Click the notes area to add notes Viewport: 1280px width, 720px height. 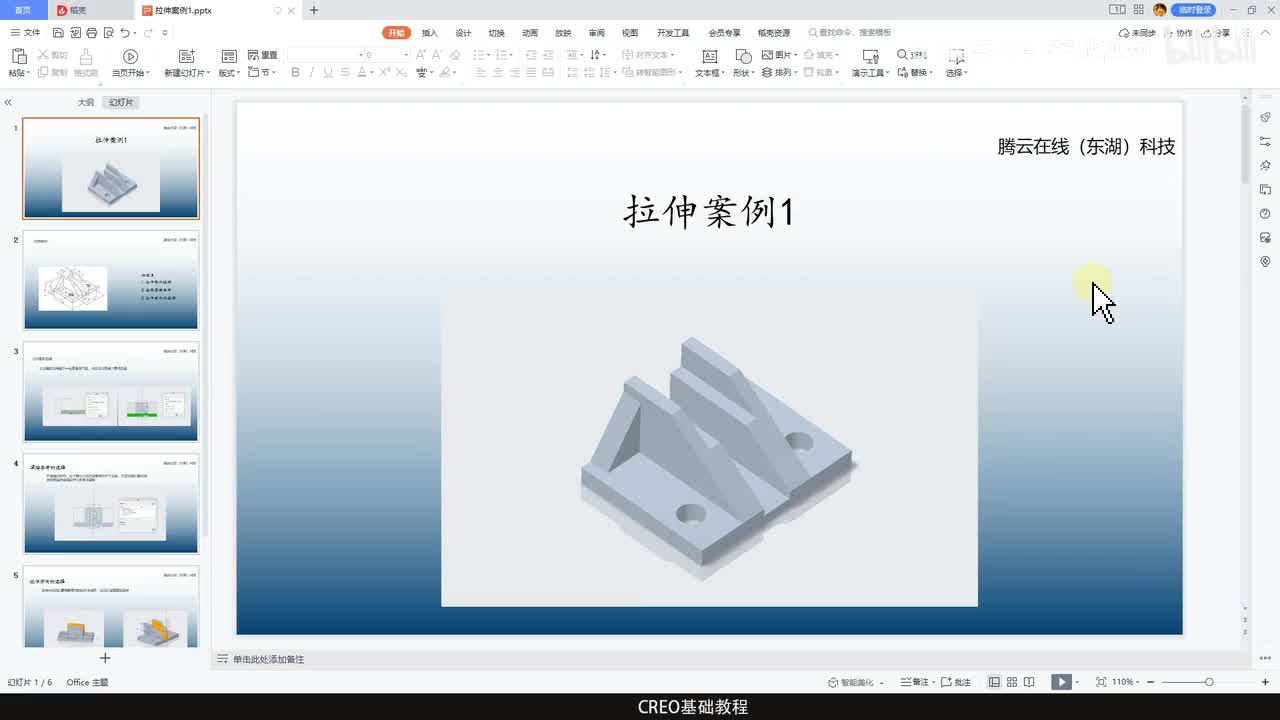tap(268, 659)
